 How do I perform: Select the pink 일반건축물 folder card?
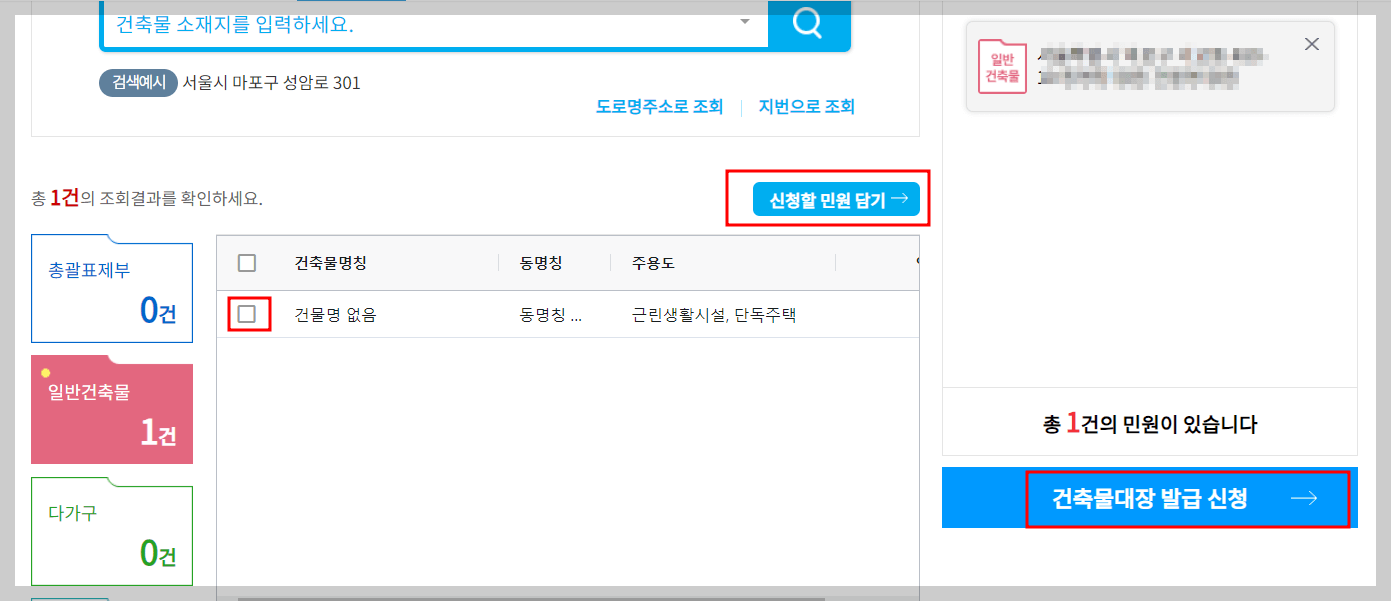(x=112, y=411)
